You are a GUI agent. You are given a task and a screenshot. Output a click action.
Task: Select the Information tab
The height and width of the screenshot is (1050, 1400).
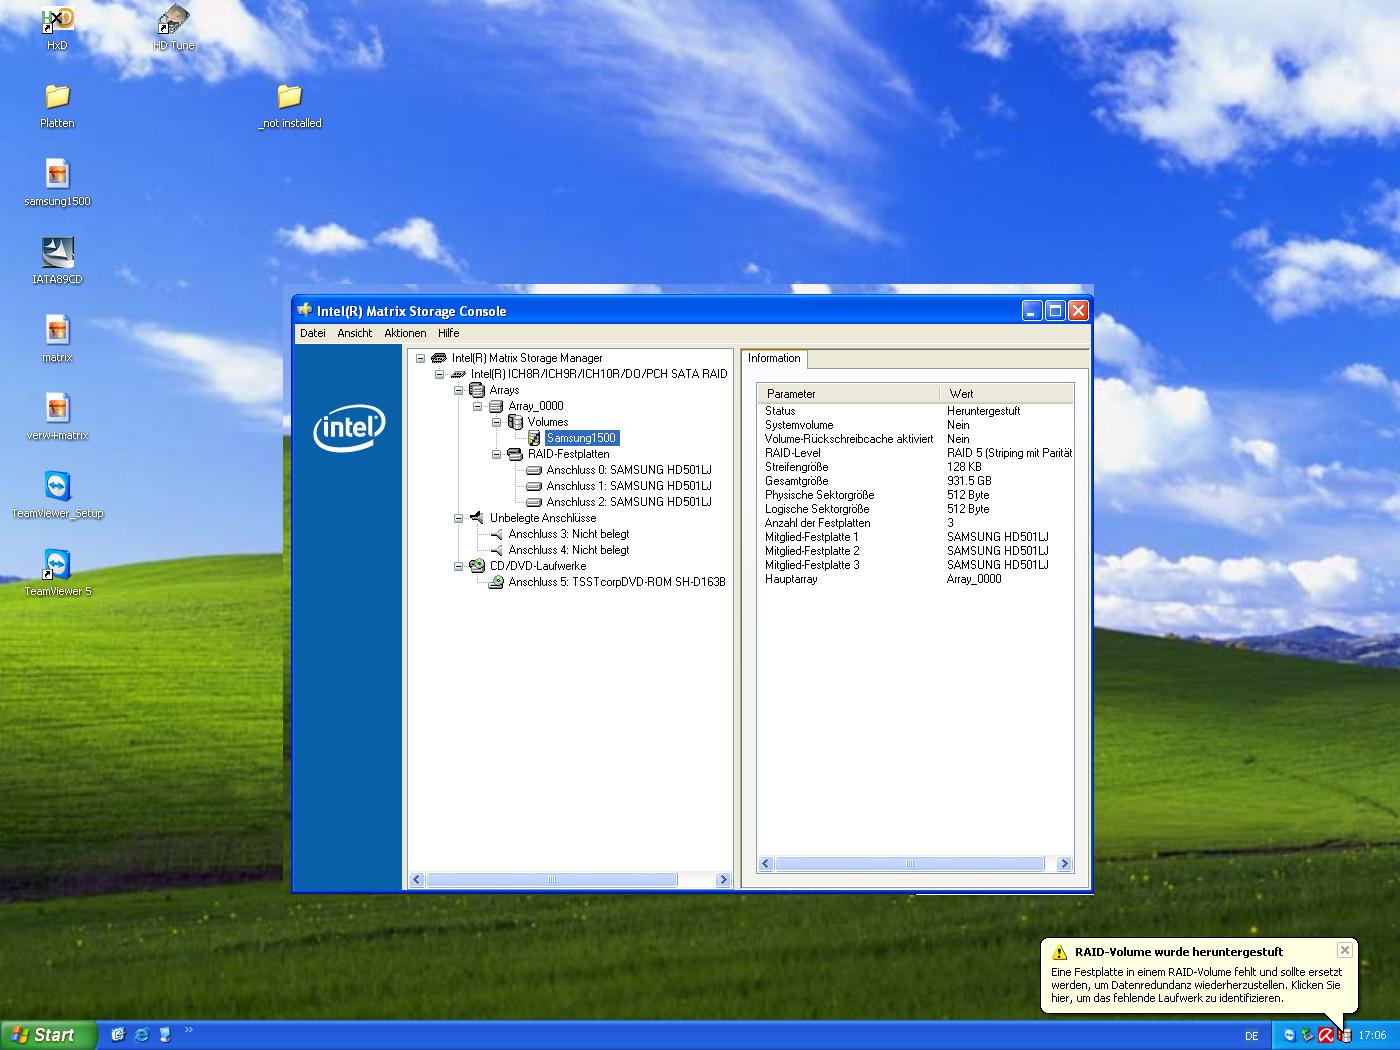point(774,358)
